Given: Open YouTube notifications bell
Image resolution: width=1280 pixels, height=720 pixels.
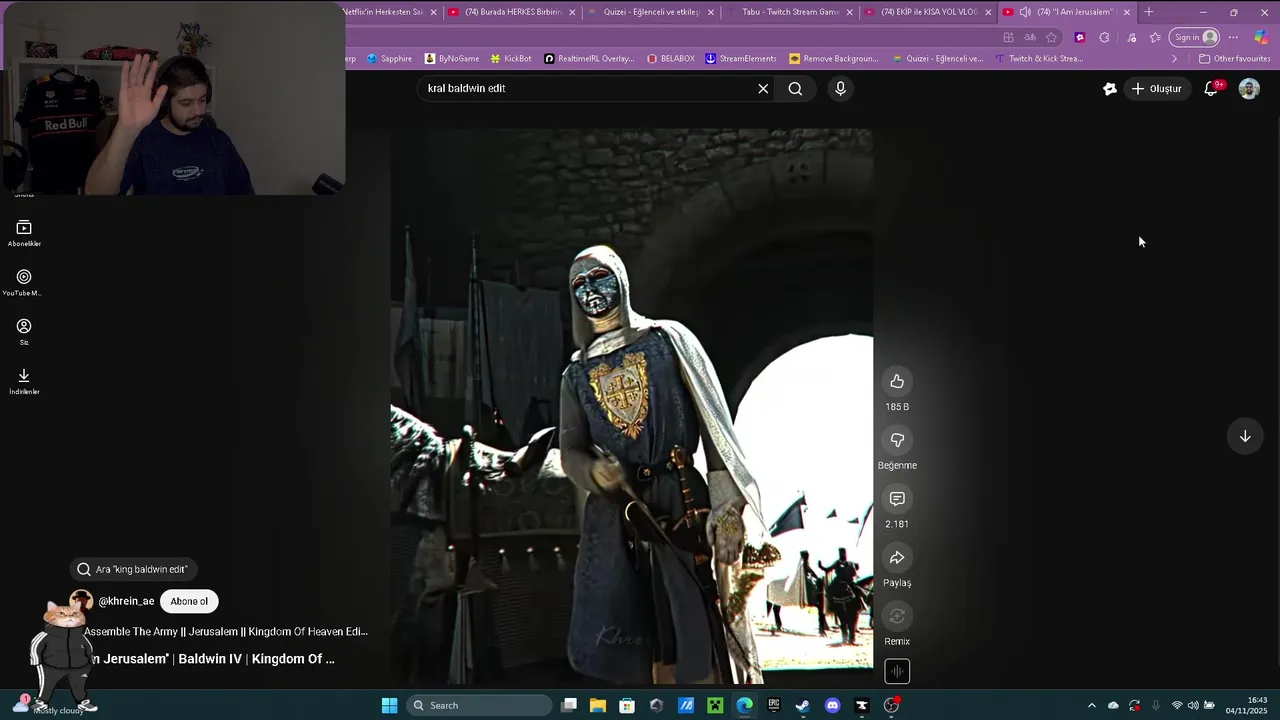Looking at the screenshot, I should point(1211,89).
